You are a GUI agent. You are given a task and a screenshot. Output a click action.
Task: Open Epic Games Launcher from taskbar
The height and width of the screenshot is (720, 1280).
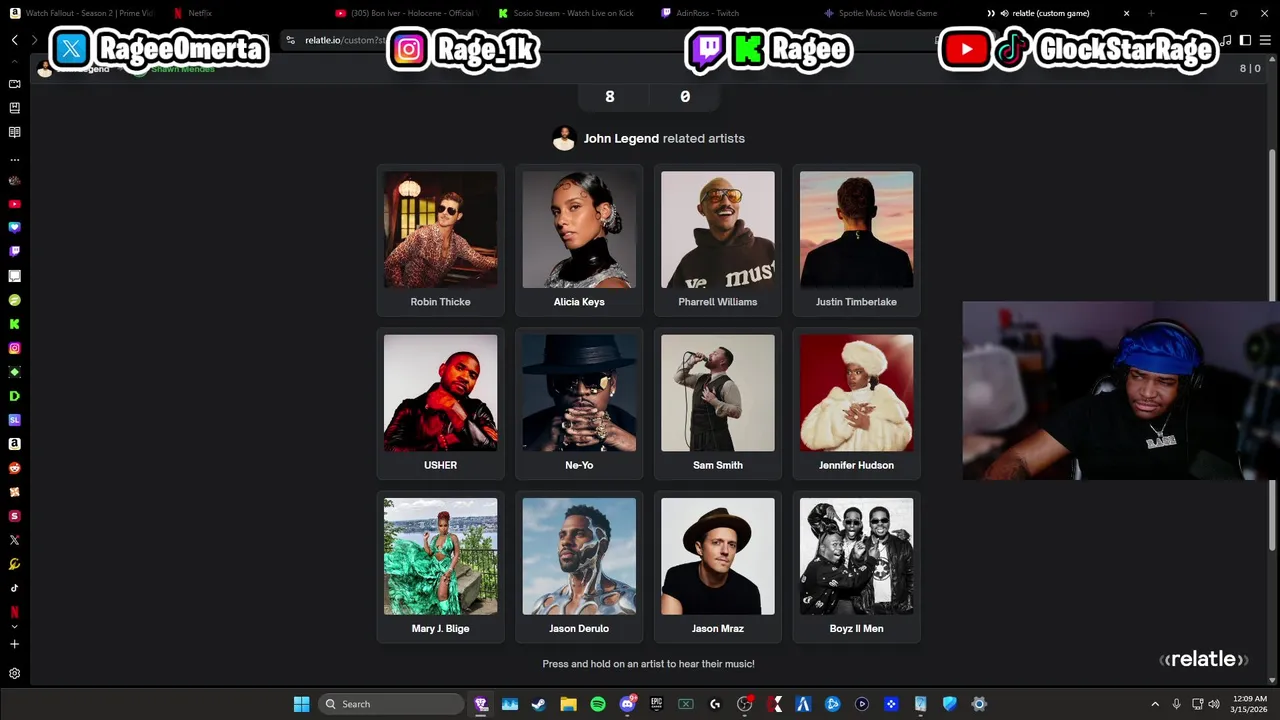tap(656, 704)
